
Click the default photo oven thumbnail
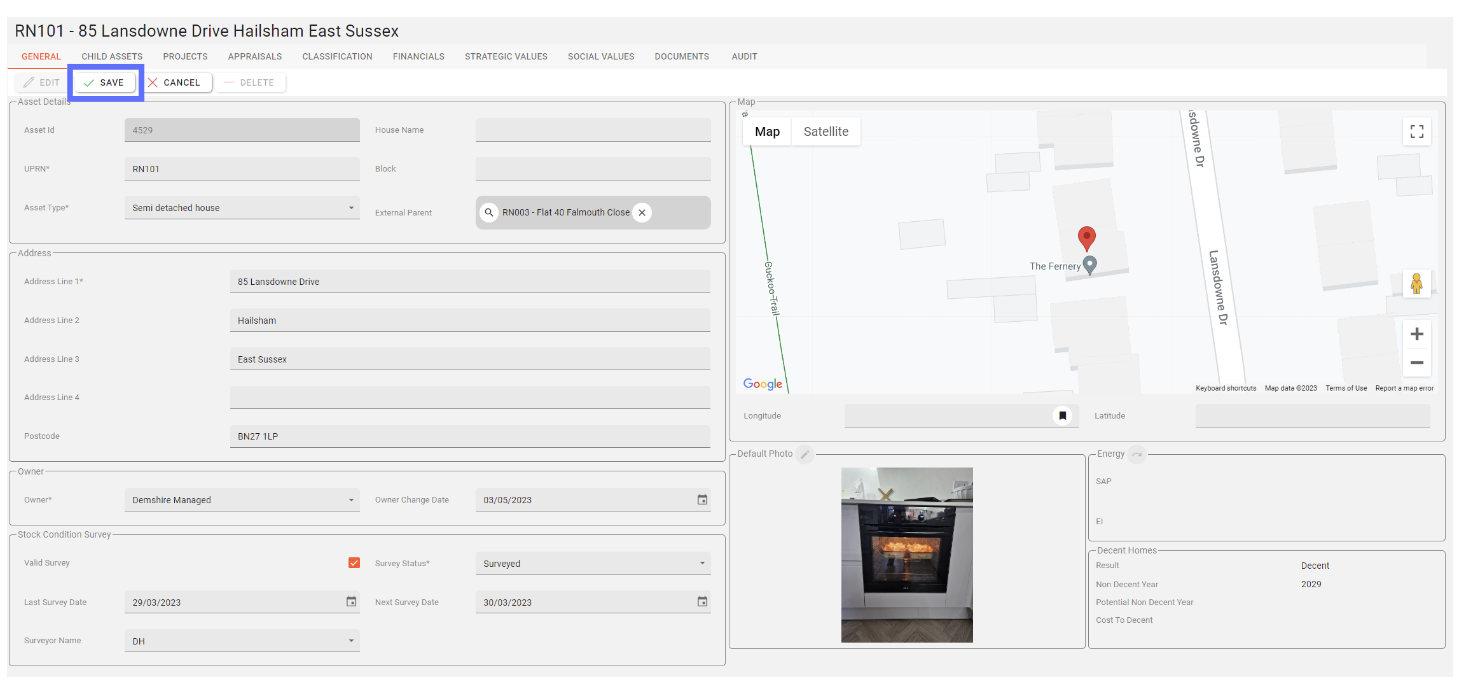pos(907,555)
